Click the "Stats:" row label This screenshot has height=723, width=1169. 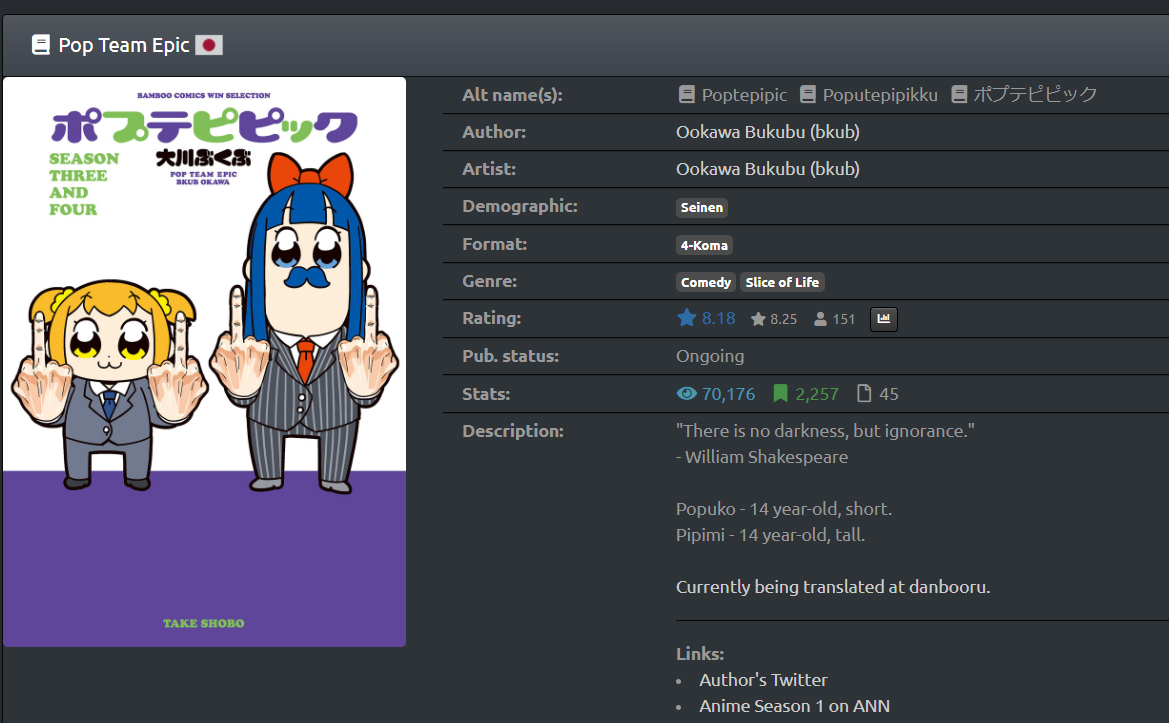(486, 394)
